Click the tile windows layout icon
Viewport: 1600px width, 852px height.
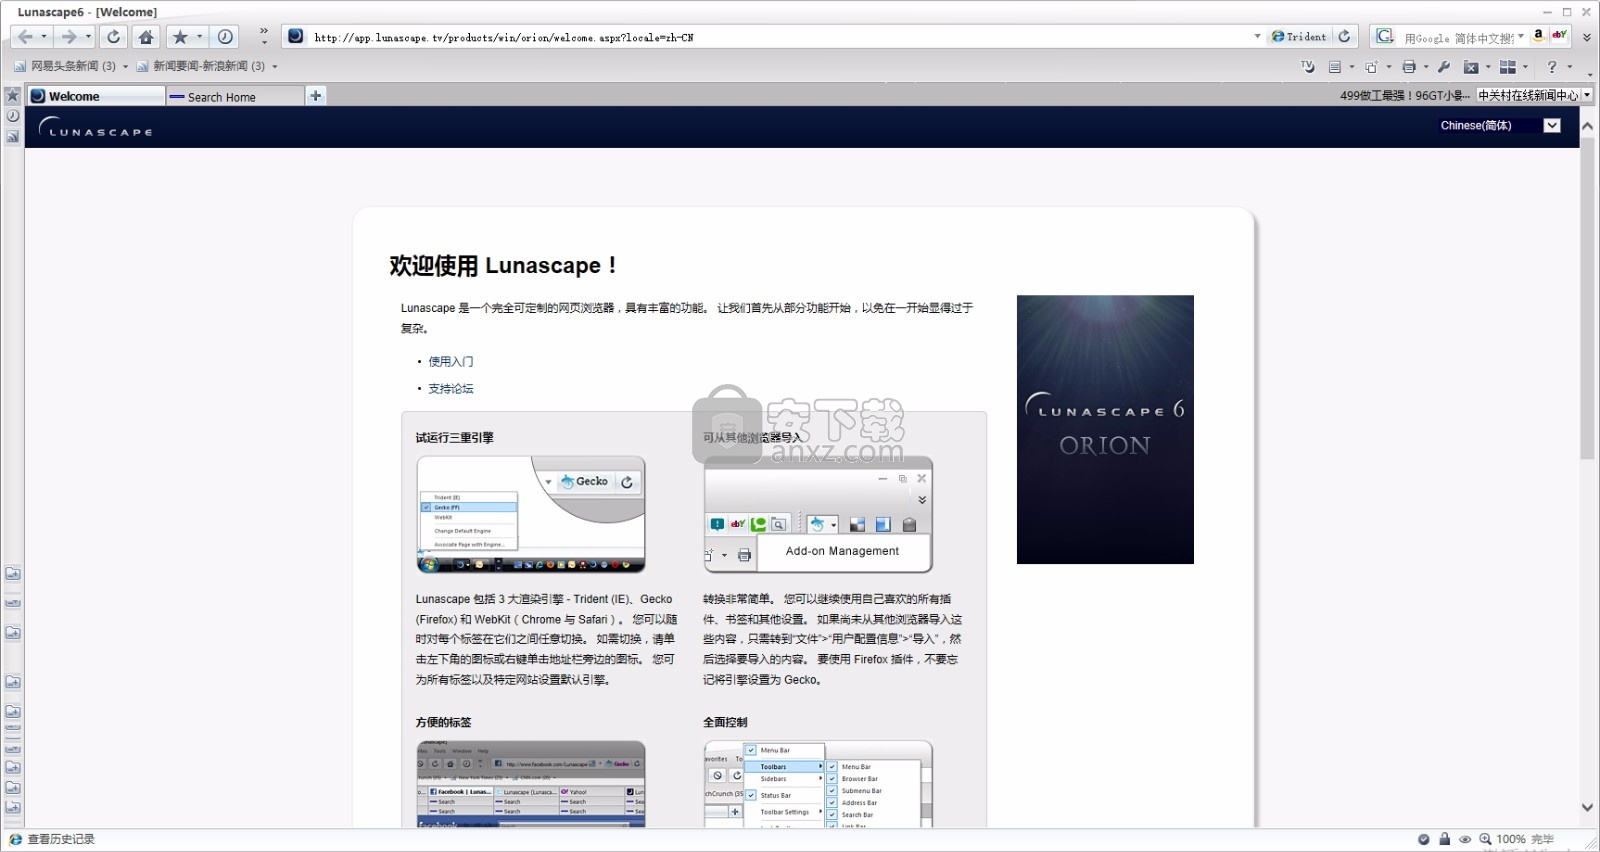1508,67
